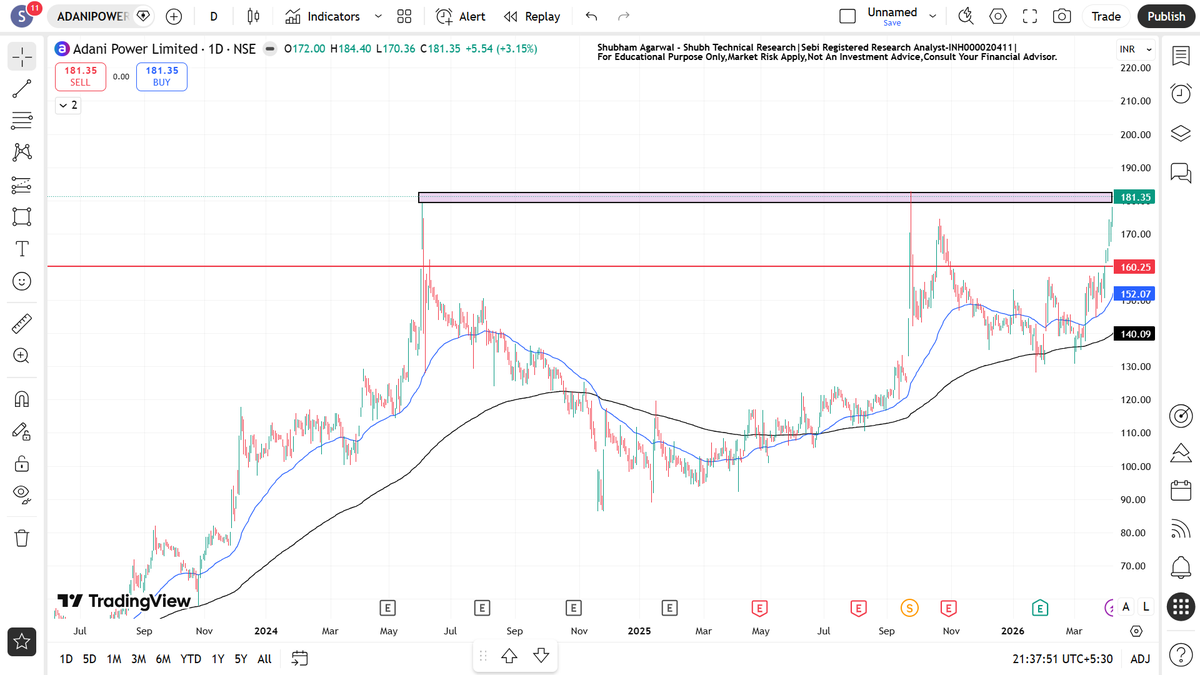1200x675 pixels.
Task: Click the 181.35 SELL button
Action: click(80, 76)
